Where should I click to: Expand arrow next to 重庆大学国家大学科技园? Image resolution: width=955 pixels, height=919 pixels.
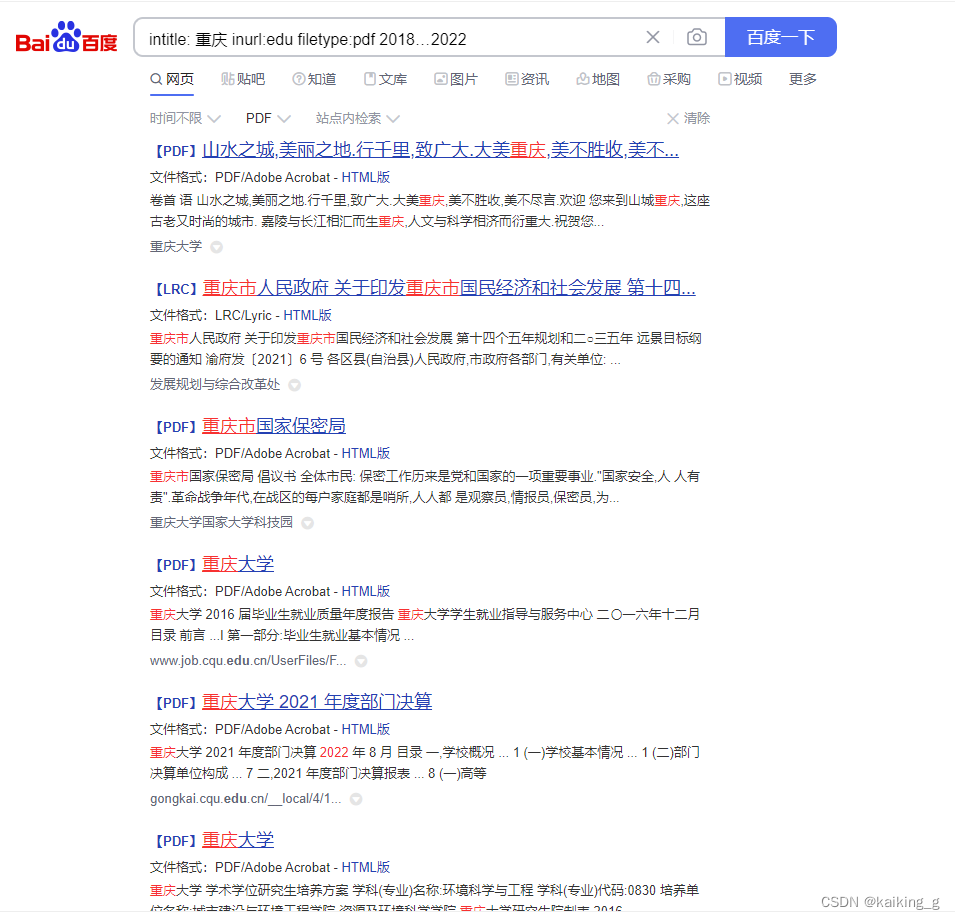[308, 523]
